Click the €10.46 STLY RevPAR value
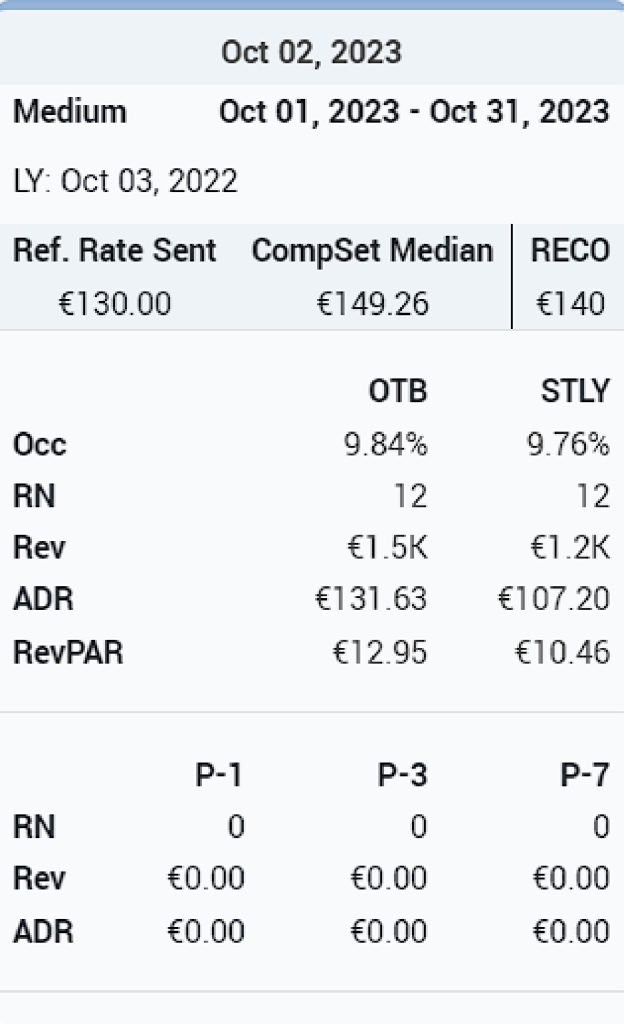The height and width of the screenshot is (1024, 624). coord(563,652)
